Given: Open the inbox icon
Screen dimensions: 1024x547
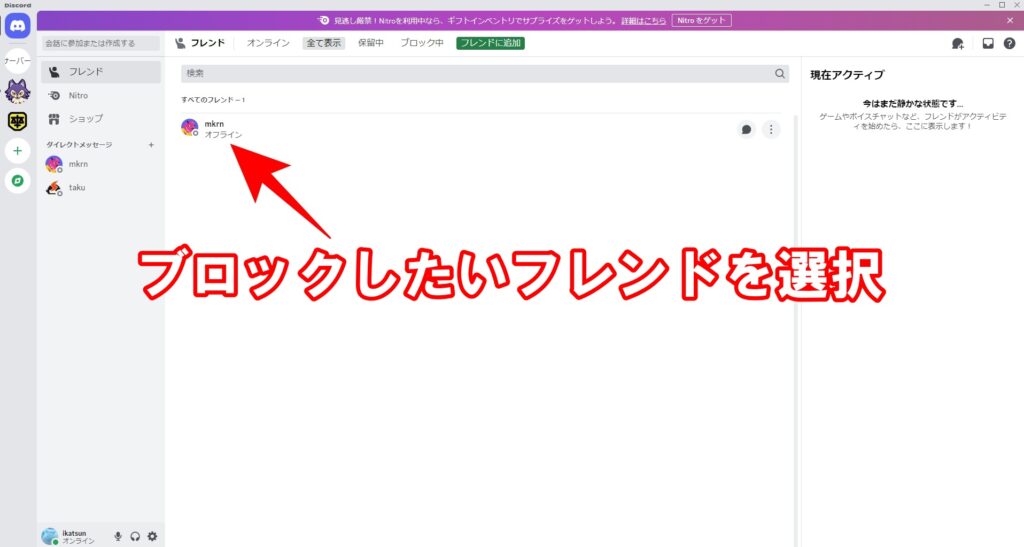Looking at the screenshot, I should pyautogui.click(x=988, y=44).
